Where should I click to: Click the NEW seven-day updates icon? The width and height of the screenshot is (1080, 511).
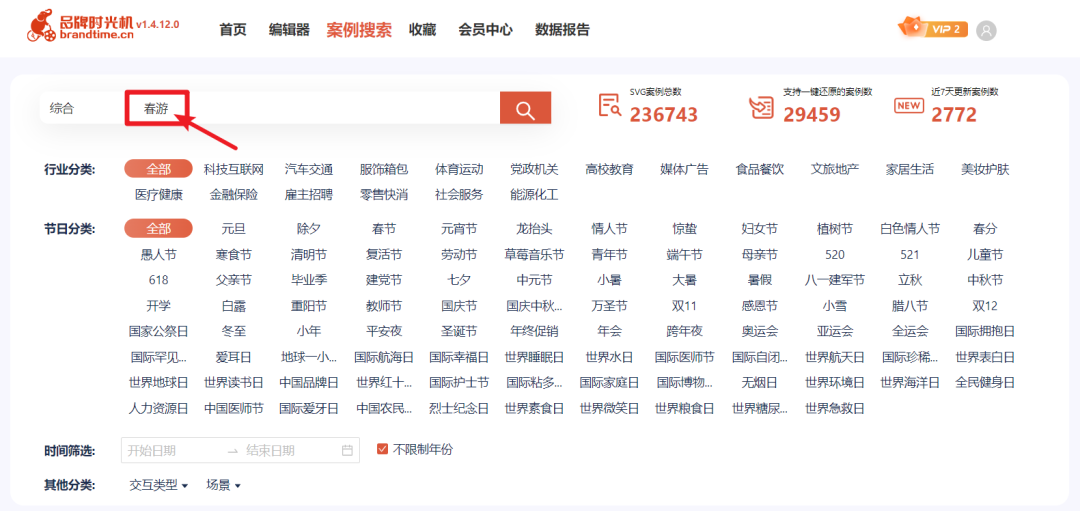908,106
